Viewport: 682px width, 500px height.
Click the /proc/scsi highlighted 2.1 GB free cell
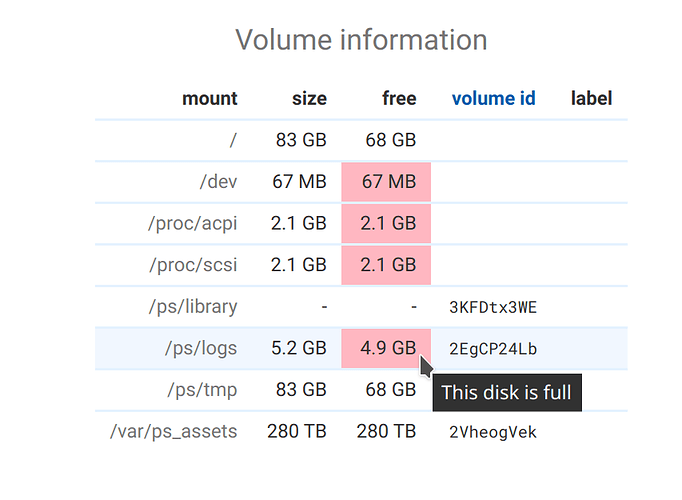point(386,265)
